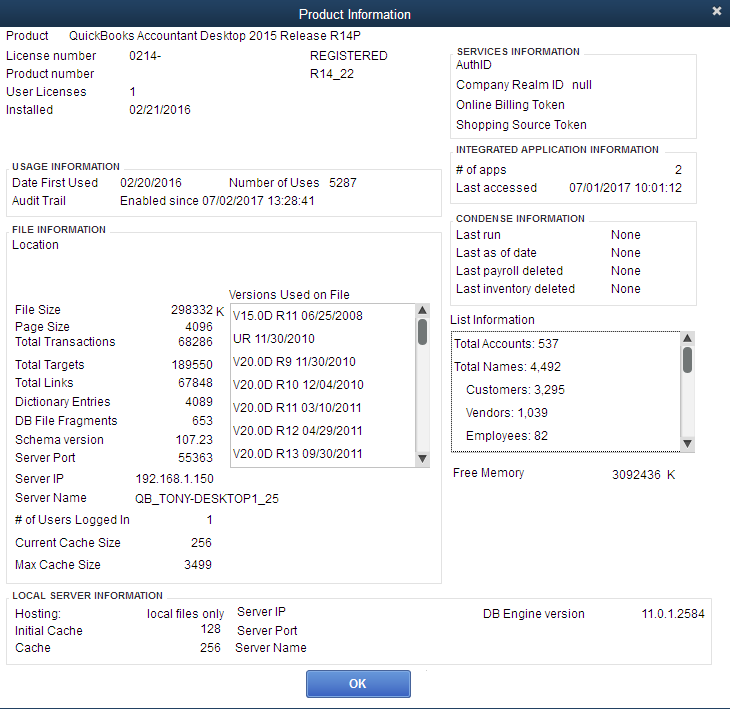The height and width of the screenshot is (709, 730).
Task: Click Customers: 3,295 list entry
Action: (515, 390)
